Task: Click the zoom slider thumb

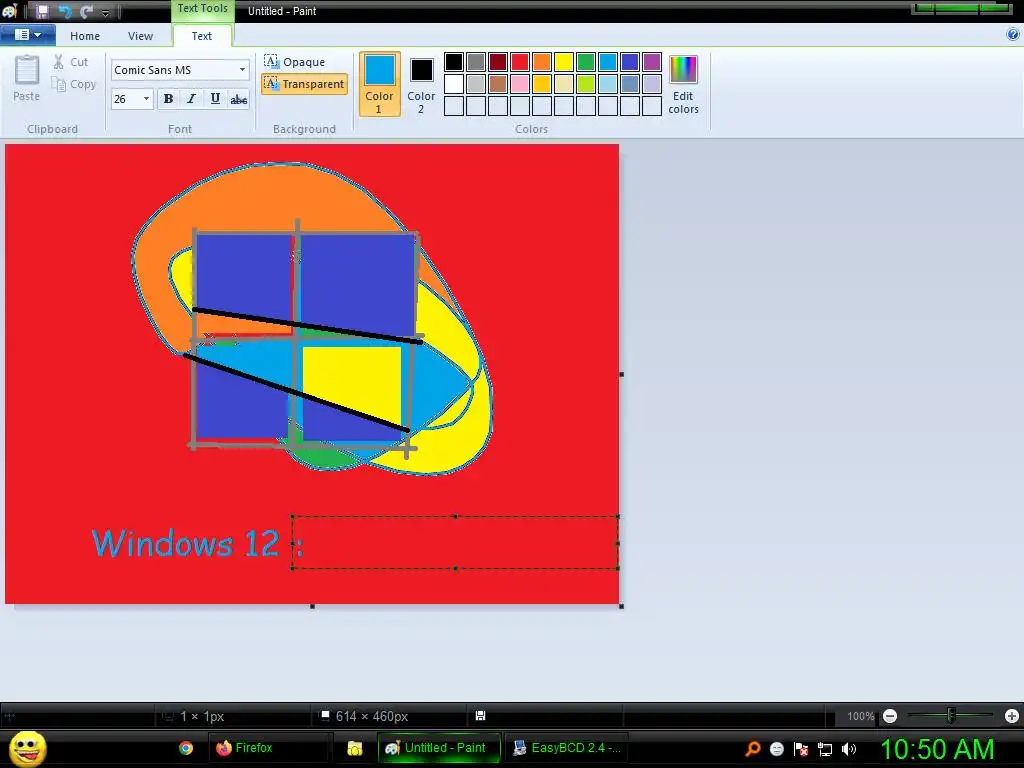Action: pos(951,716)
